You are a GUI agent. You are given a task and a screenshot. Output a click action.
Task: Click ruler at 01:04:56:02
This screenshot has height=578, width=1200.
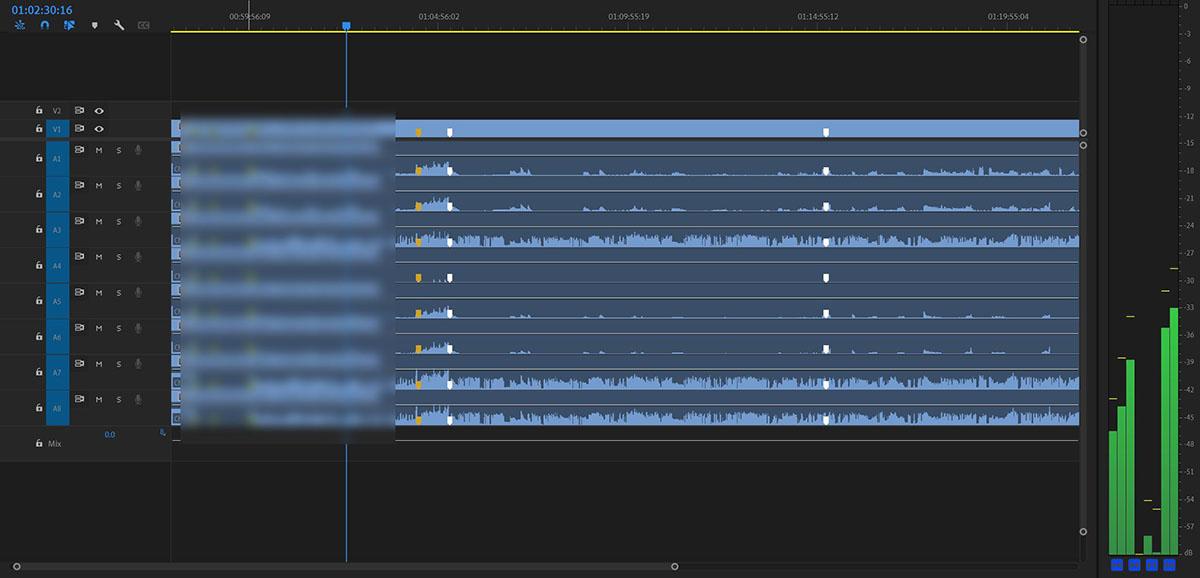tap(439, 16)
